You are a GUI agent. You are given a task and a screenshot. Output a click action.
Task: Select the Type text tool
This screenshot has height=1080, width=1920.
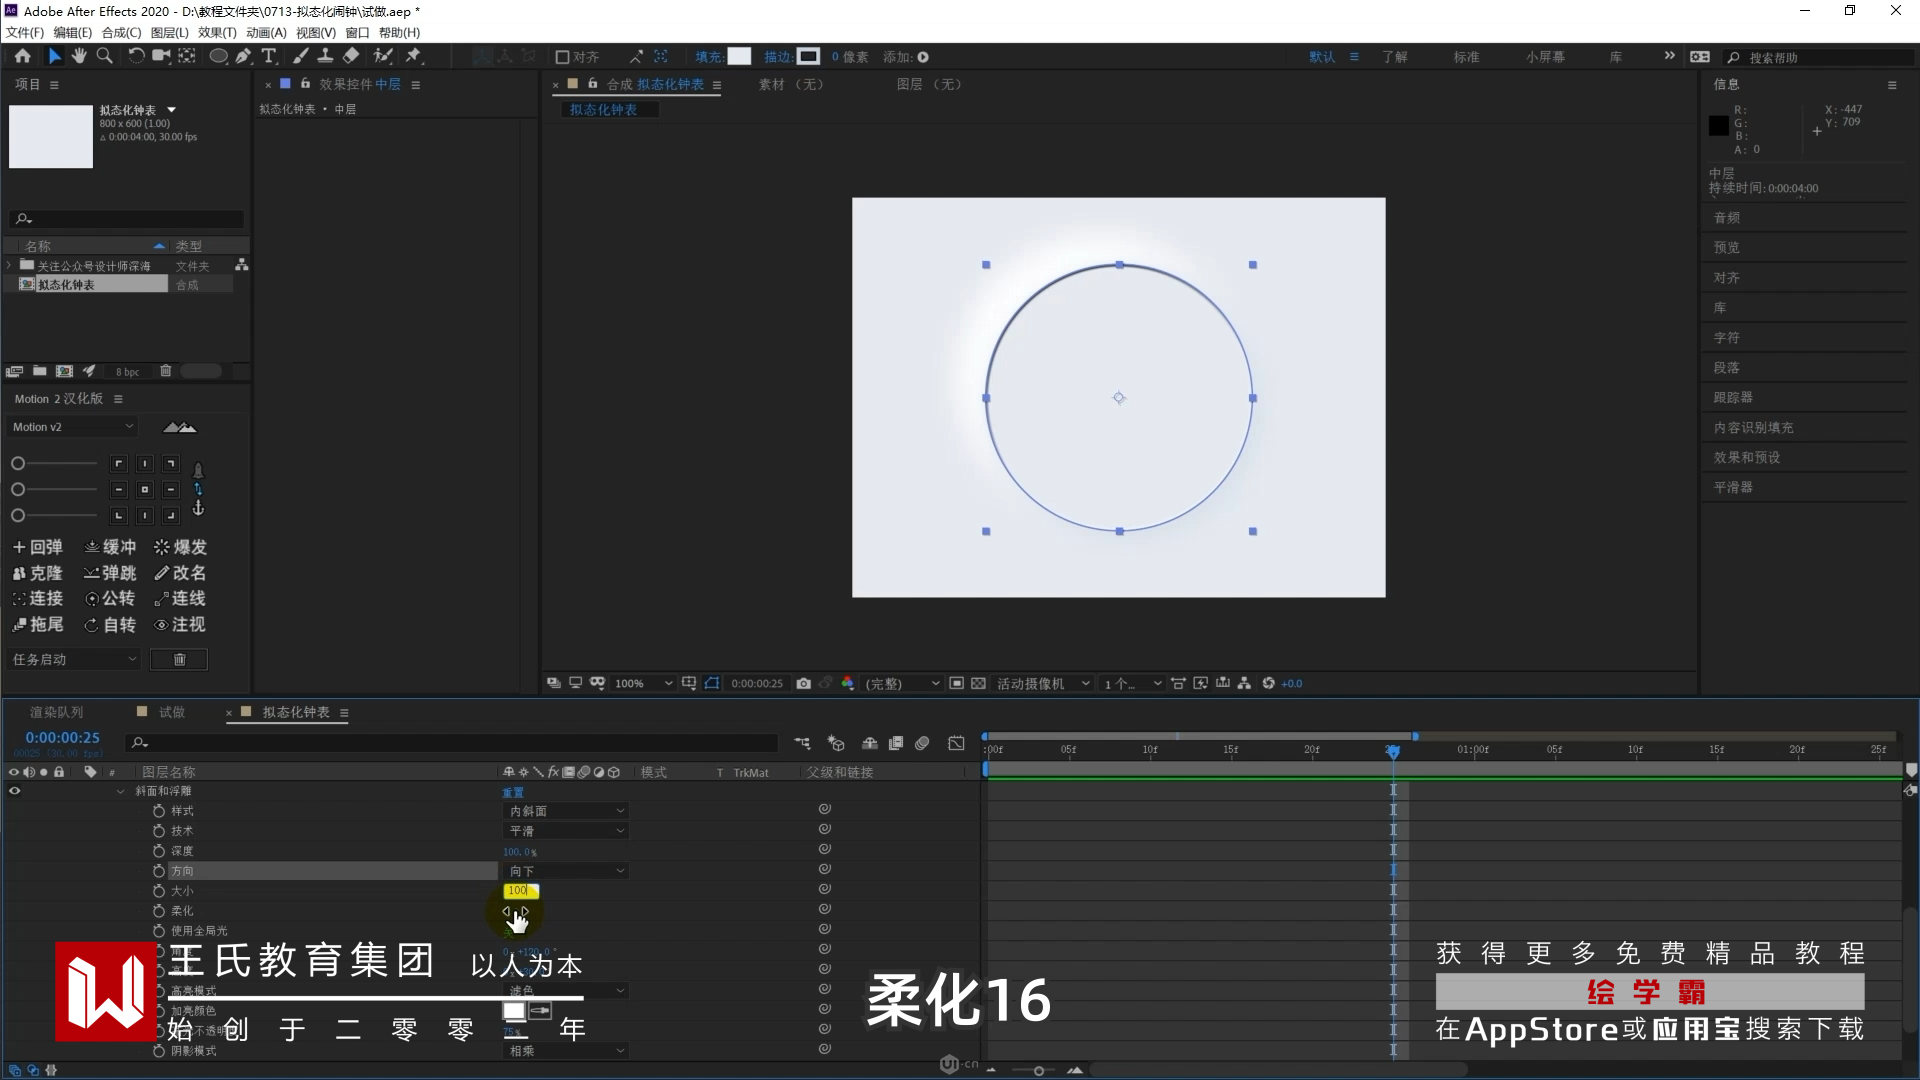pos(269,56)
